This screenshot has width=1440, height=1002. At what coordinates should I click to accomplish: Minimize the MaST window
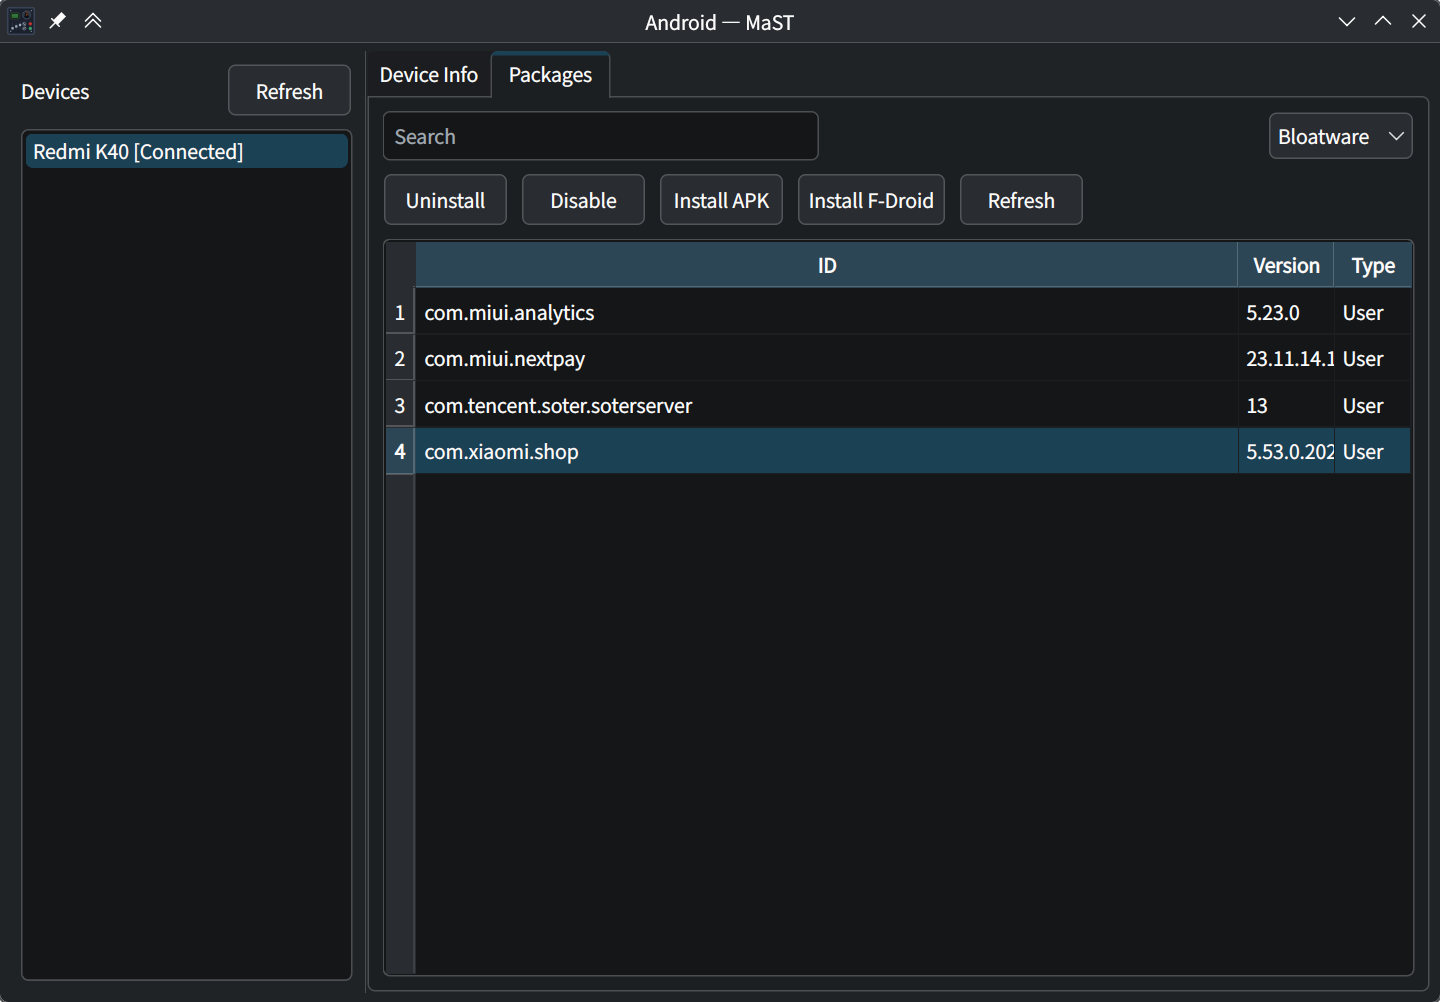tap(1347, 21)
